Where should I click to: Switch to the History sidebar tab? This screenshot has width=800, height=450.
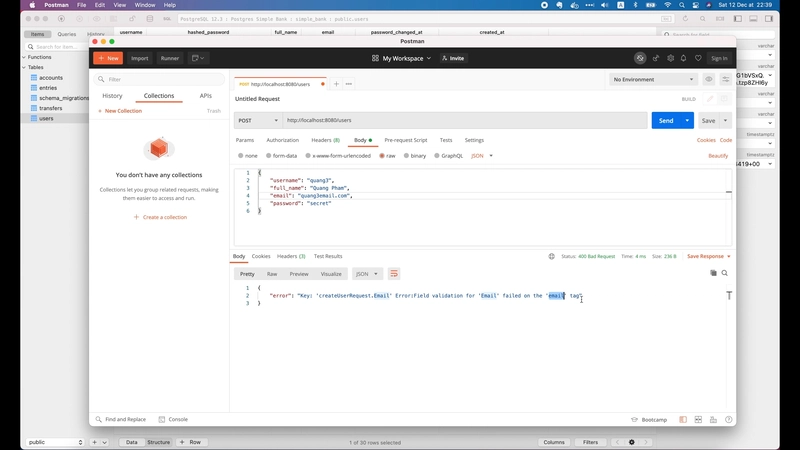coord(112,96)
